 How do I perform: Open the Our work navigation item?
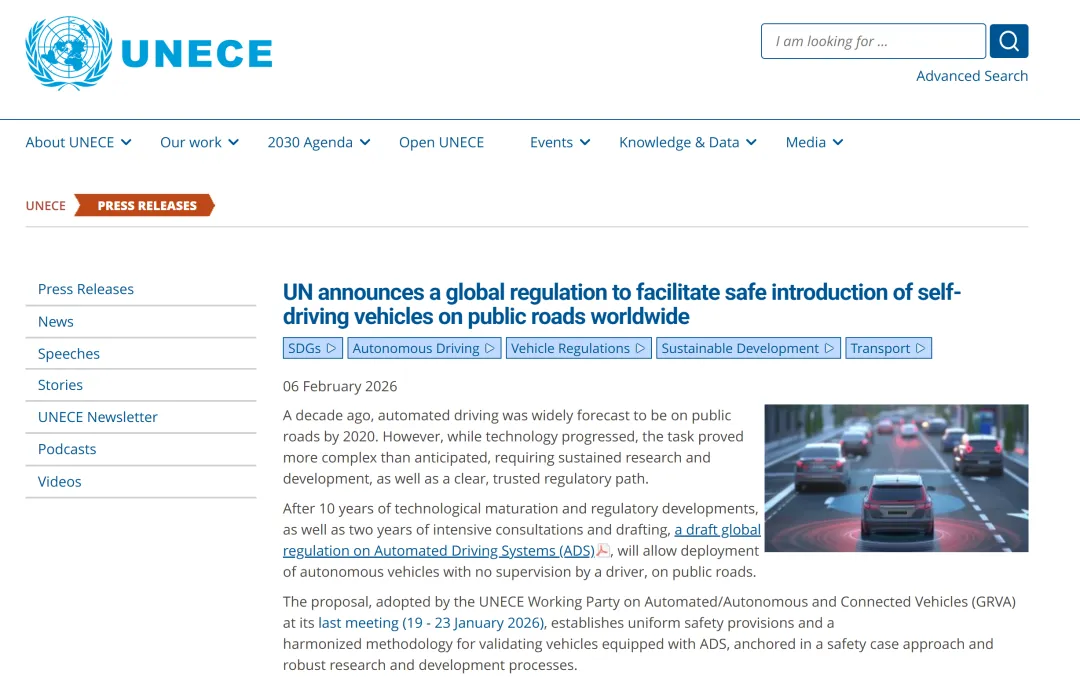coord(191,143)
